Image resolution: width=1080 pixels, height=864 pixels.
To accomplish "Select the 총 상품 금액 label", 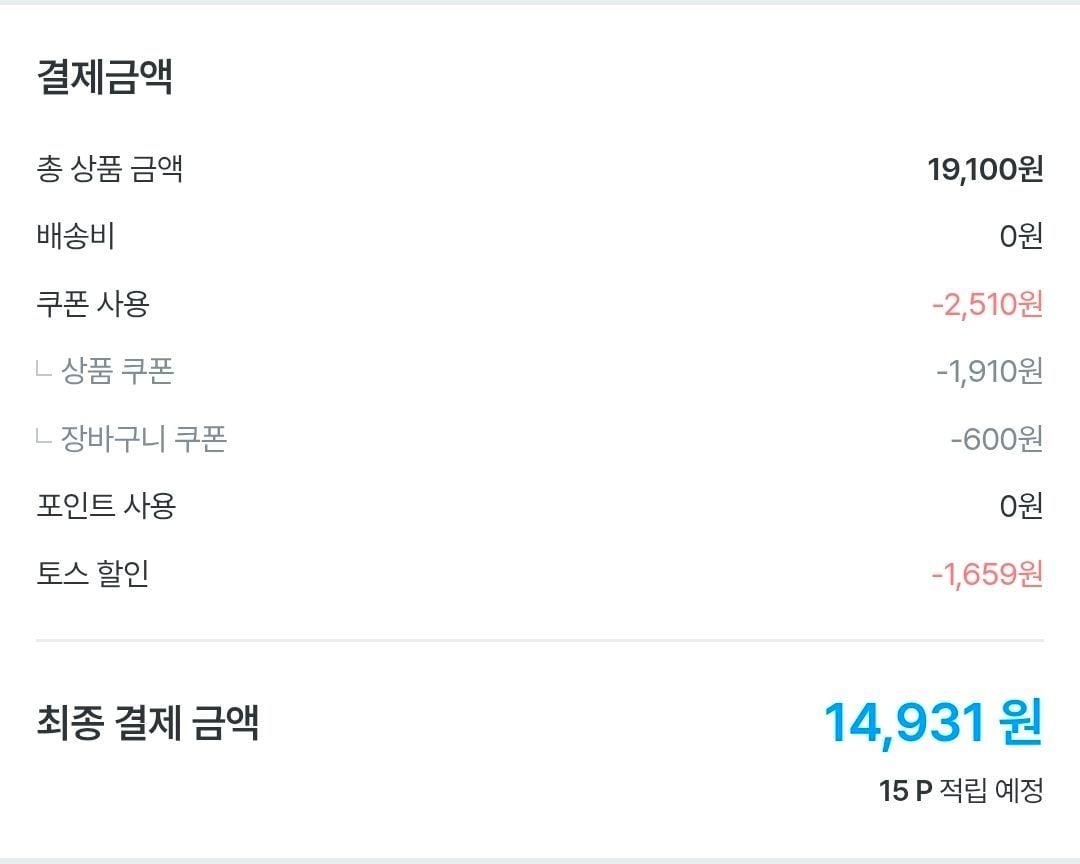I will (x=110, y=169).
